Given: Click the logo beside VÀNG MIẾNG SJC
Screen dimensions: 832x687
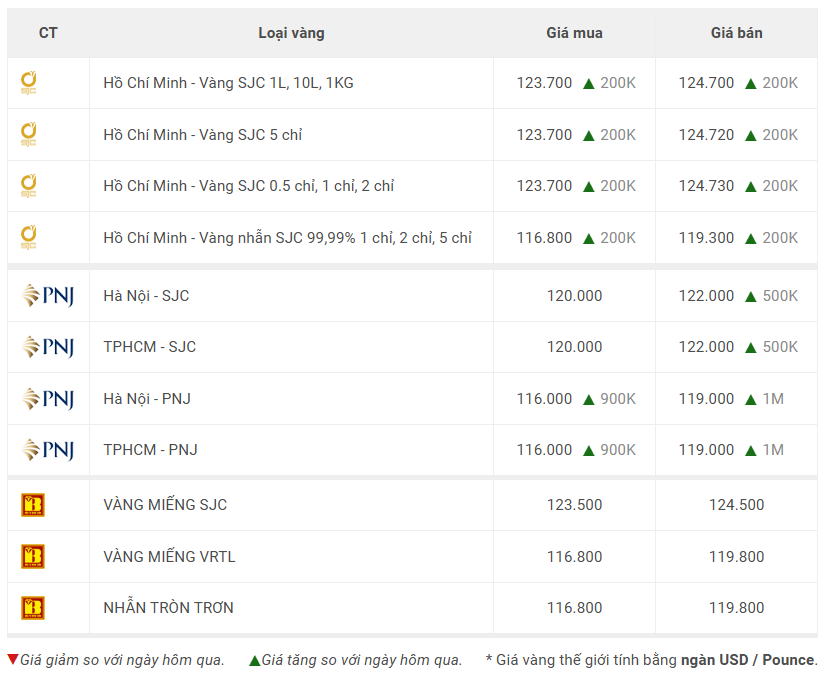Looking at the screenshot, I should point(33,505).
